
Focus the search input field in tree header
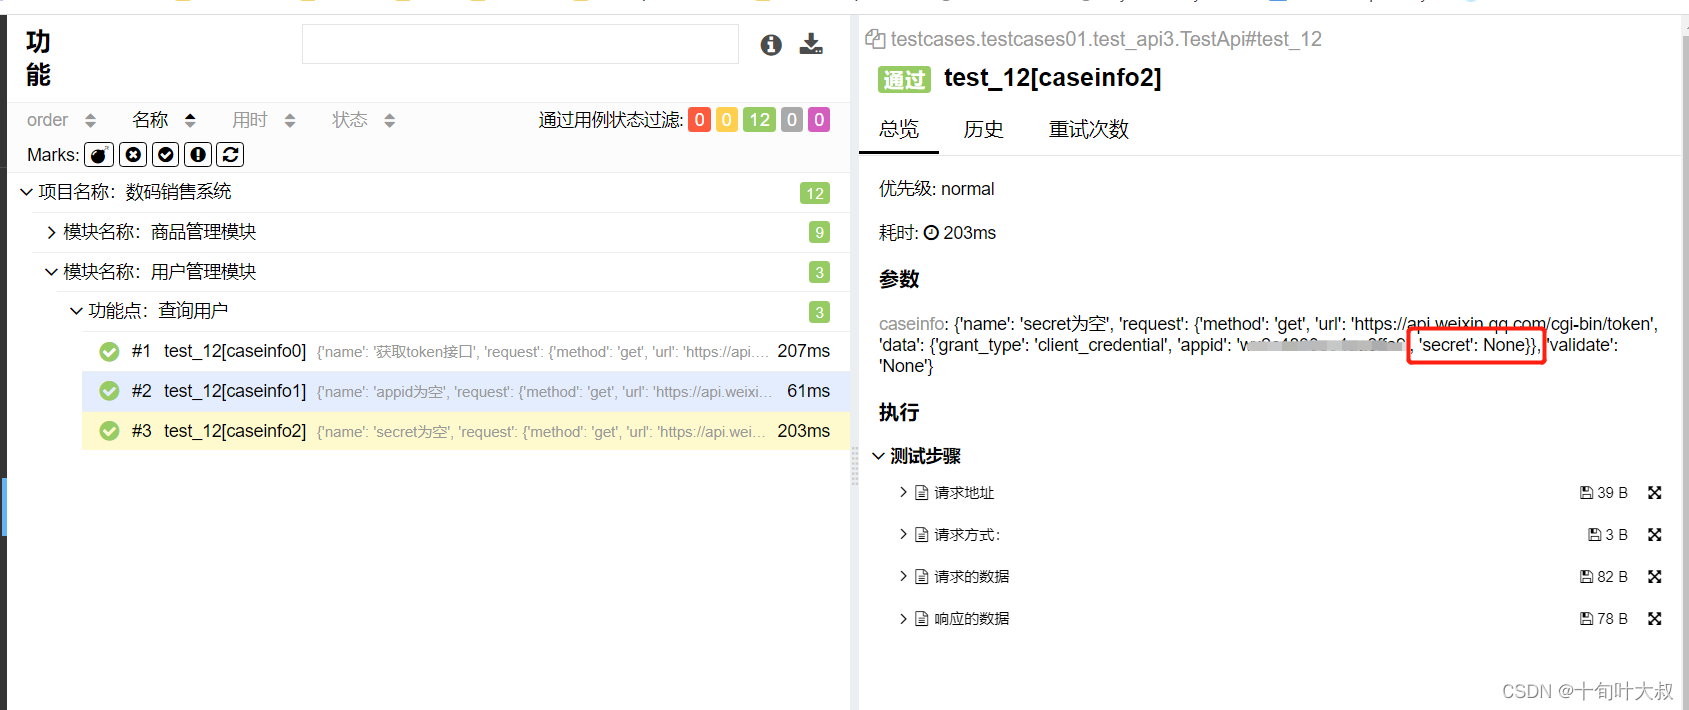point(520,44)
